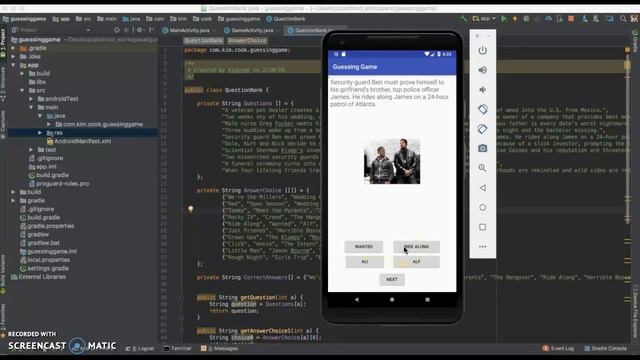Expand the app build folder
This screenshot has width=640, height=360.
(x=22, y=73)
